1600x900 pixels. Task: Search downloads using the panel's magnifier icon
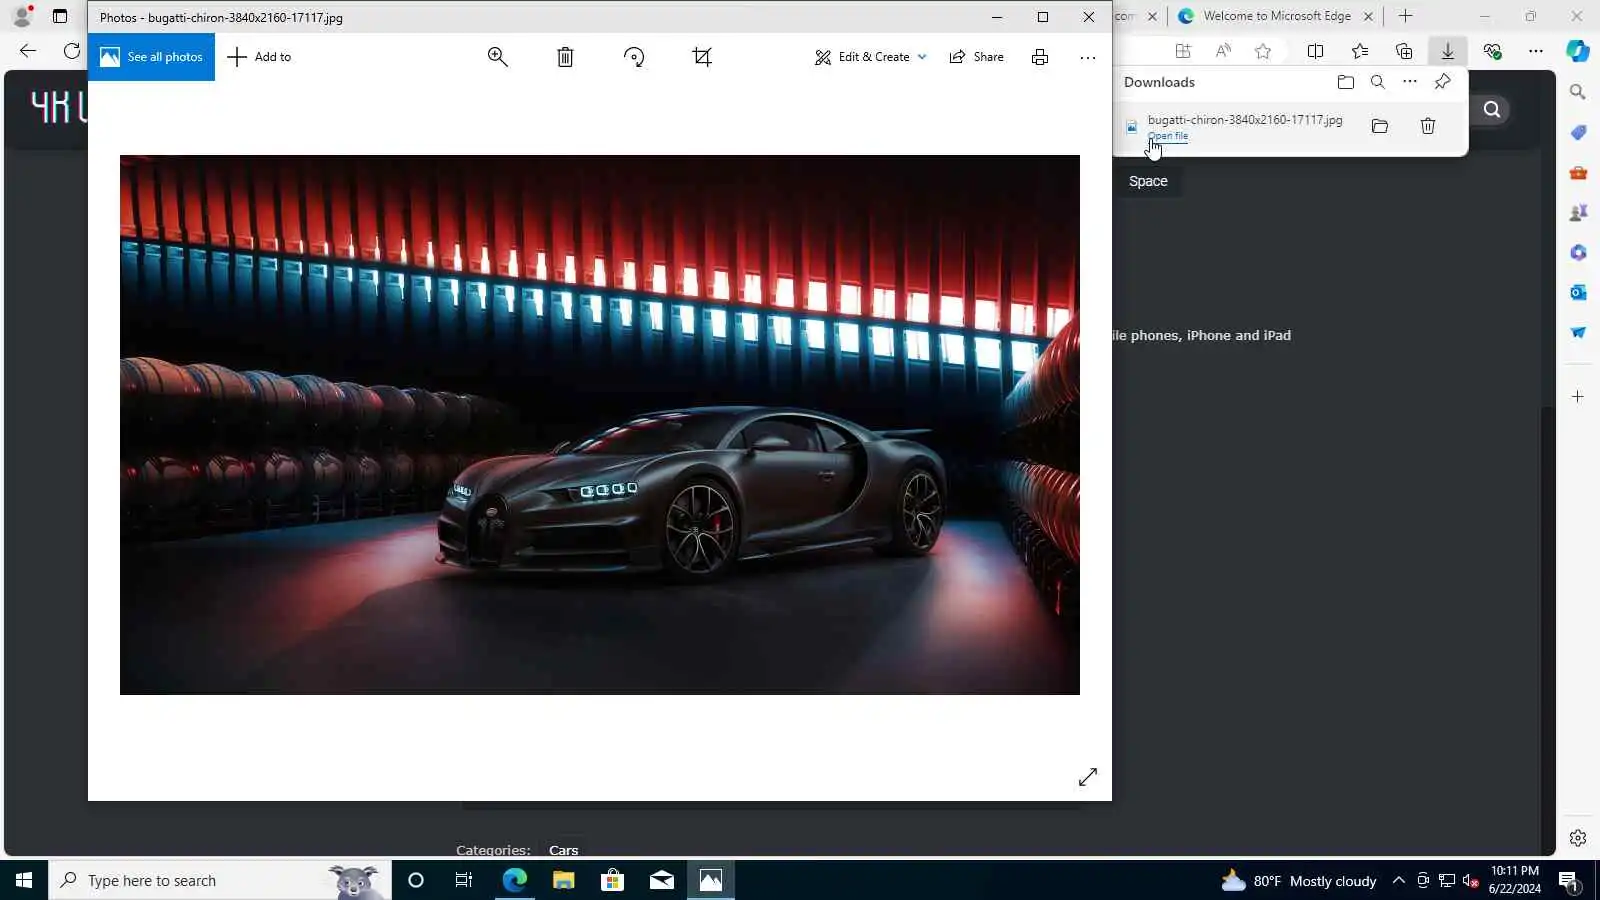pos(1378,82)
